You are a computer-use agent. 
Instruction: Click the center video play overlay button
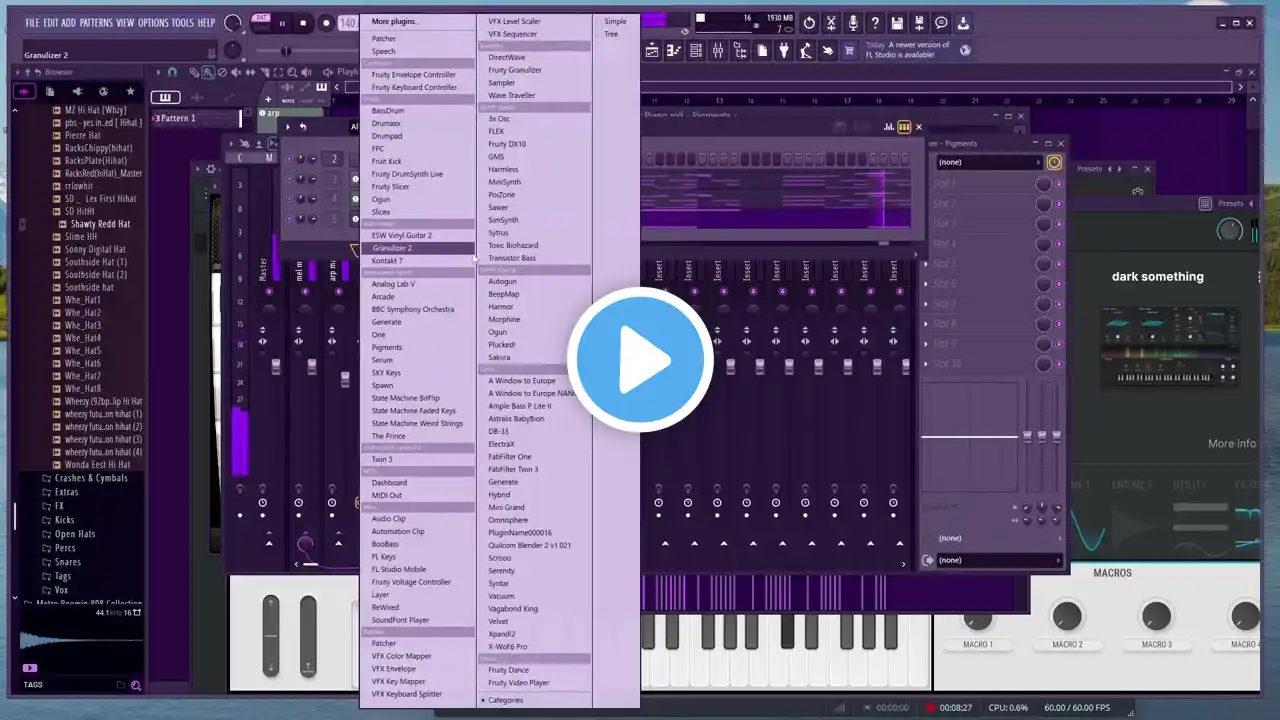pos(640,360)
